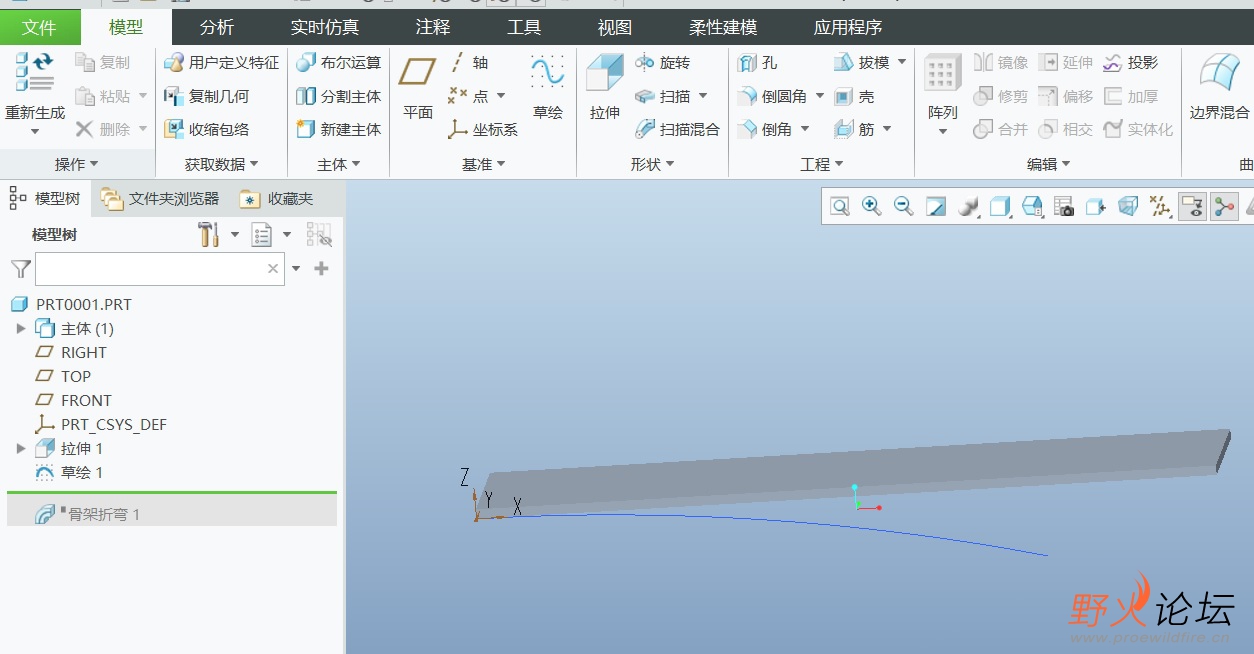
Task: Expand the 拉伸 1 tree node
Action: pyautogui.click(x=21, y=448)
